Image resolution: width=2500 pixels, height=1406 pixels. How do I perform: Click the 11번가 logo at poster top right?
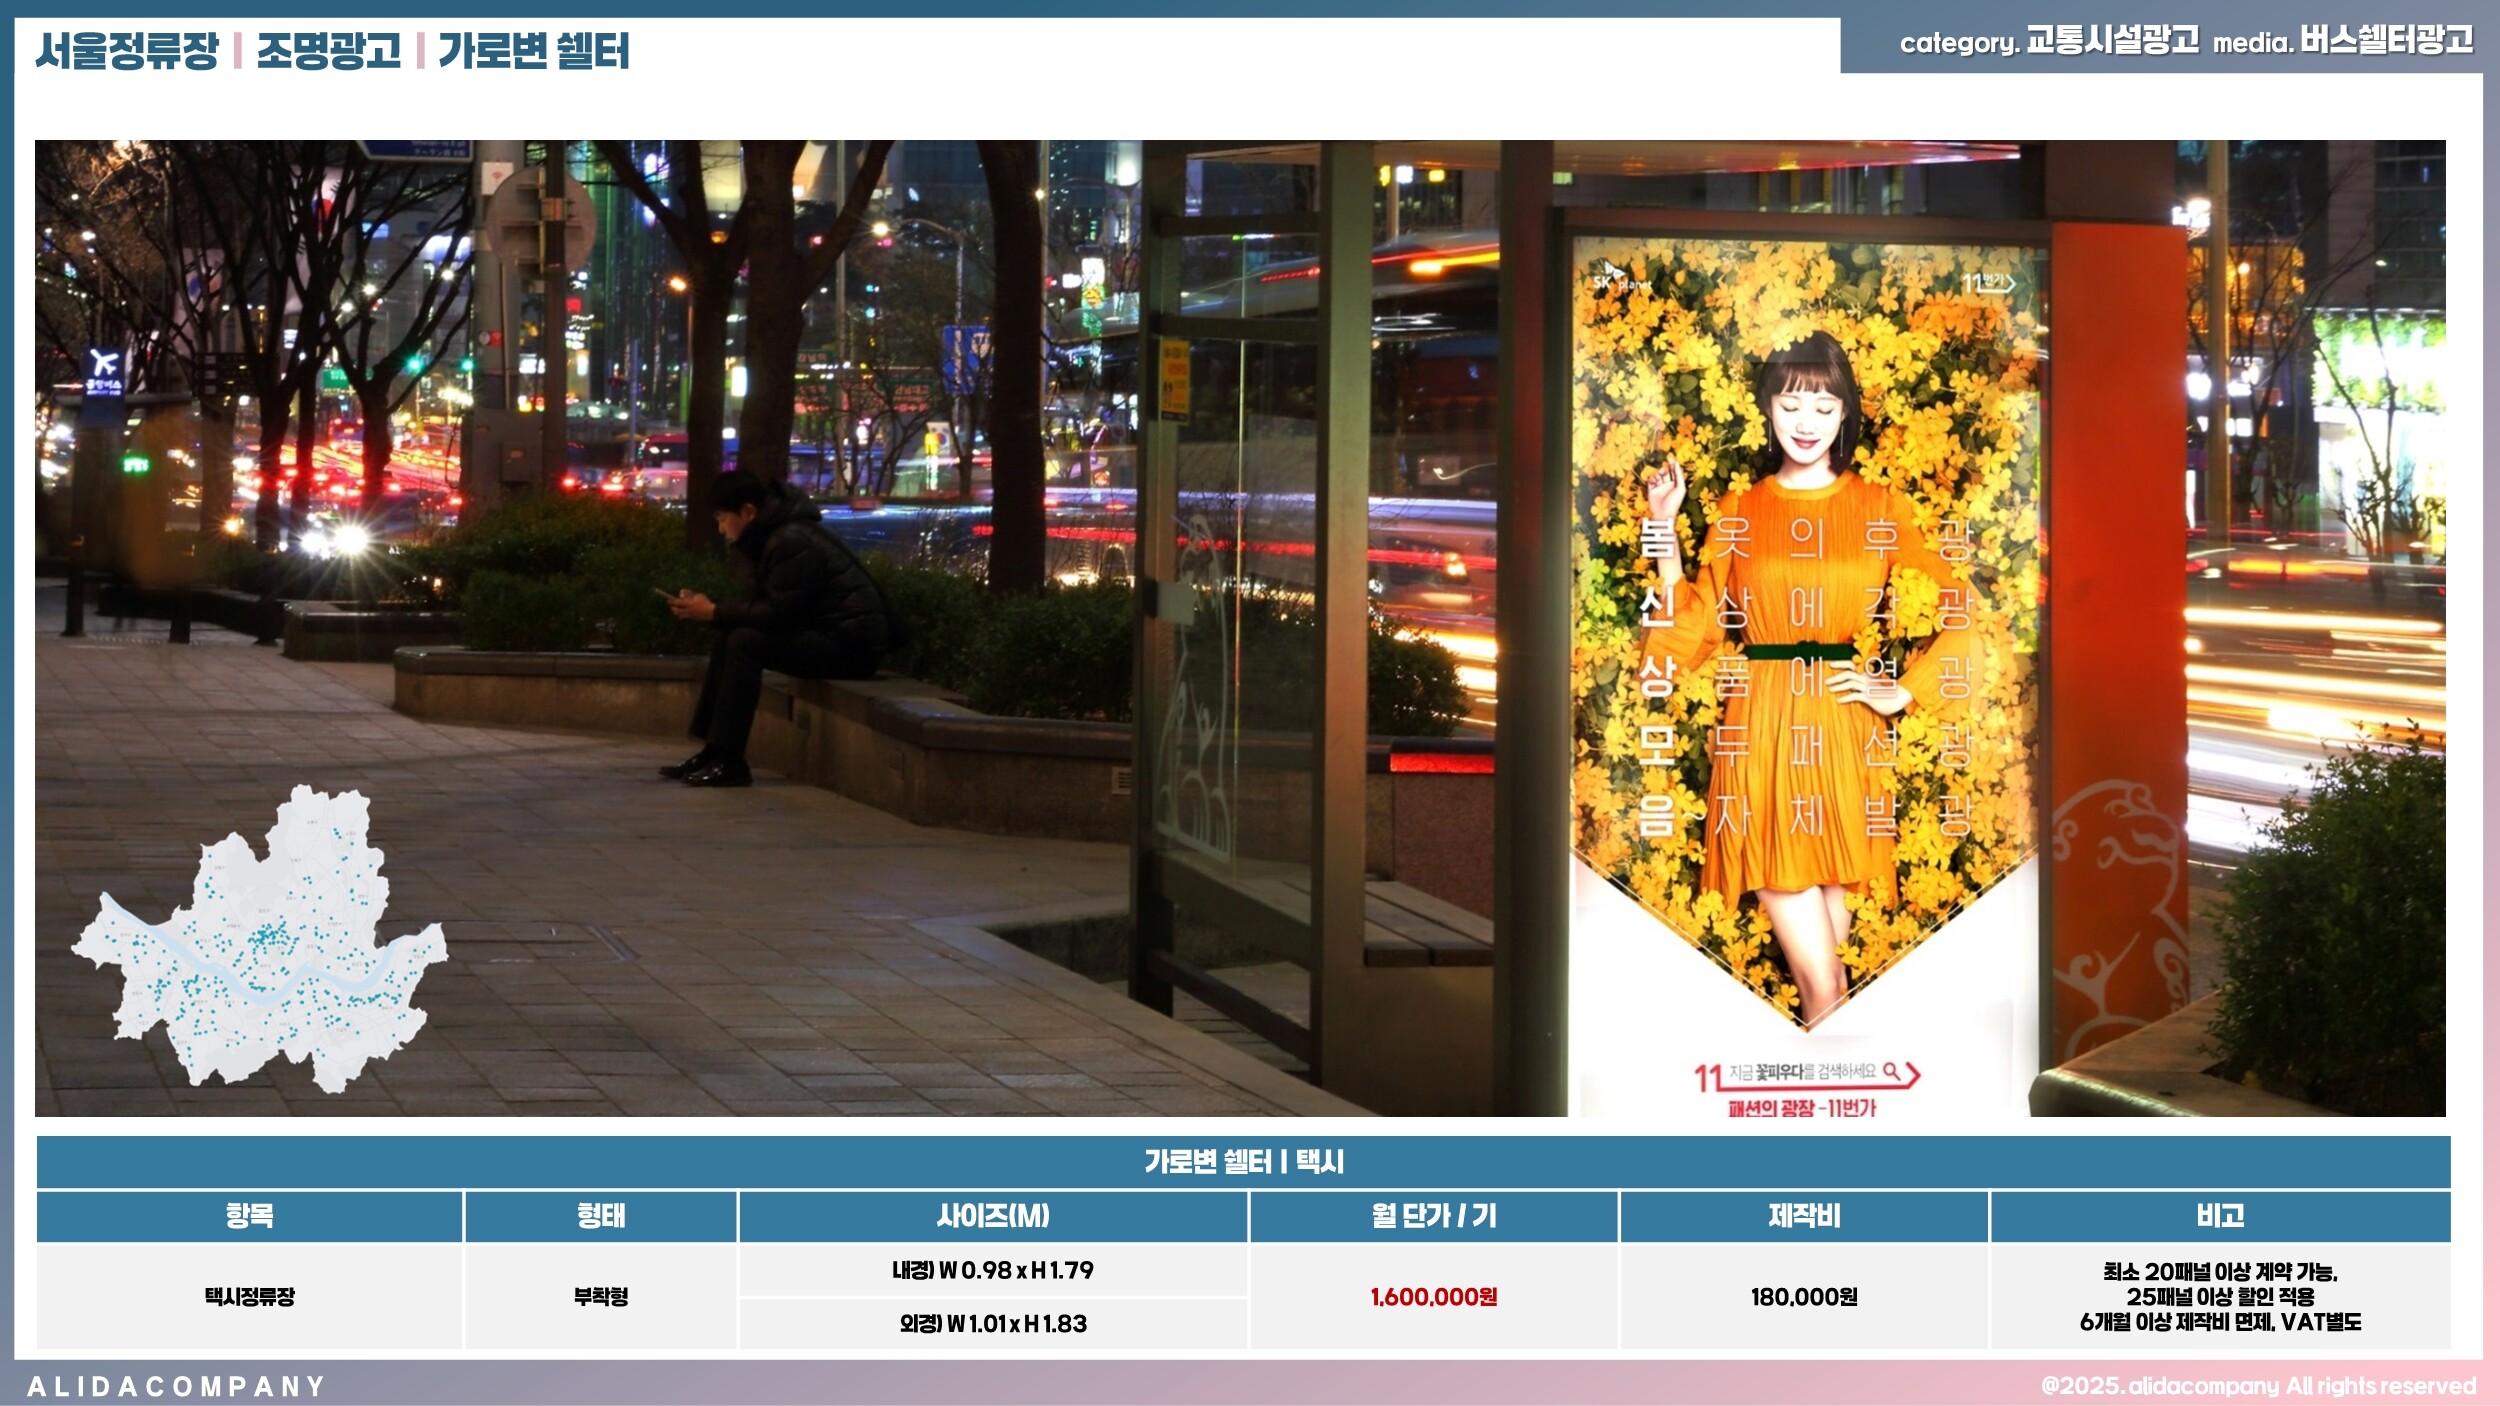pyautogui.click(x=1987, y=283)
